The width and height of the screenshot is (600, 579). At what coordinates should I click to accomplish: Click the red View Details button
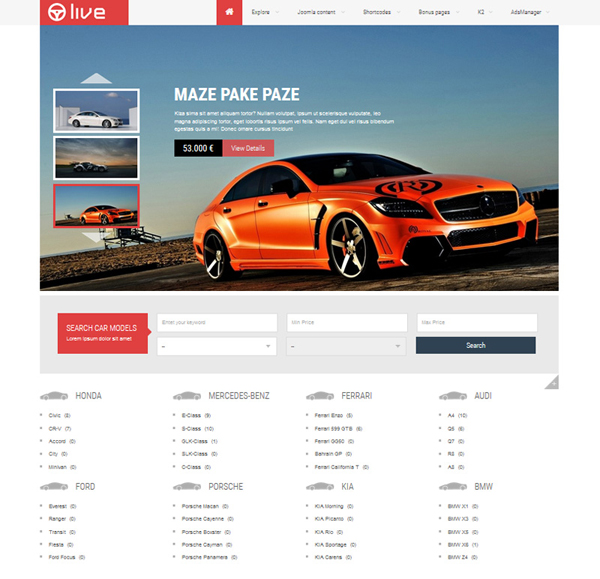pos(248,148)
